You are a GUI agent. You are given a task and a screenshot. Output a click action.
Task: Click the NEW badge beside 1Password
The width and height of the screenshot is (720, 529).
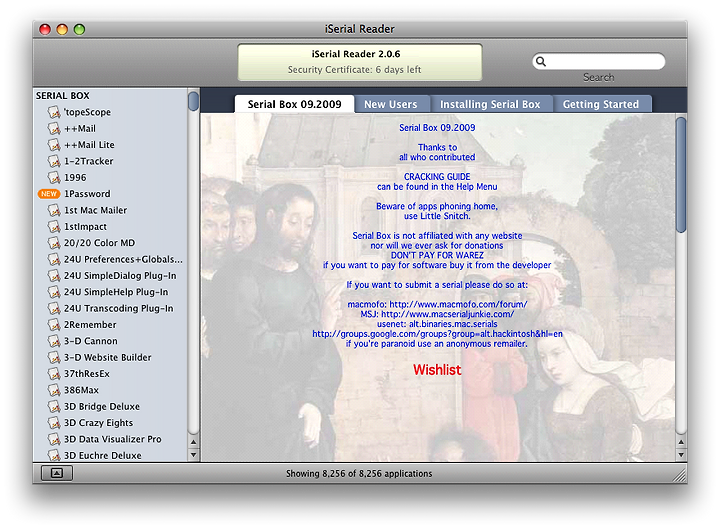pyautogui.click(x=49, y=194)
